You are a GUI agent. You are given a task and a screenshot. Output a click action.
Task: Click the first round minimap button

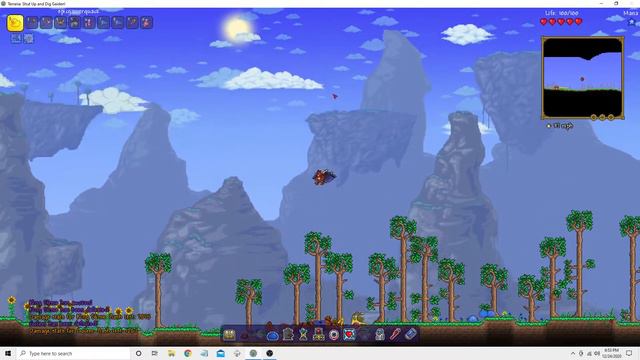coord(593,118)
